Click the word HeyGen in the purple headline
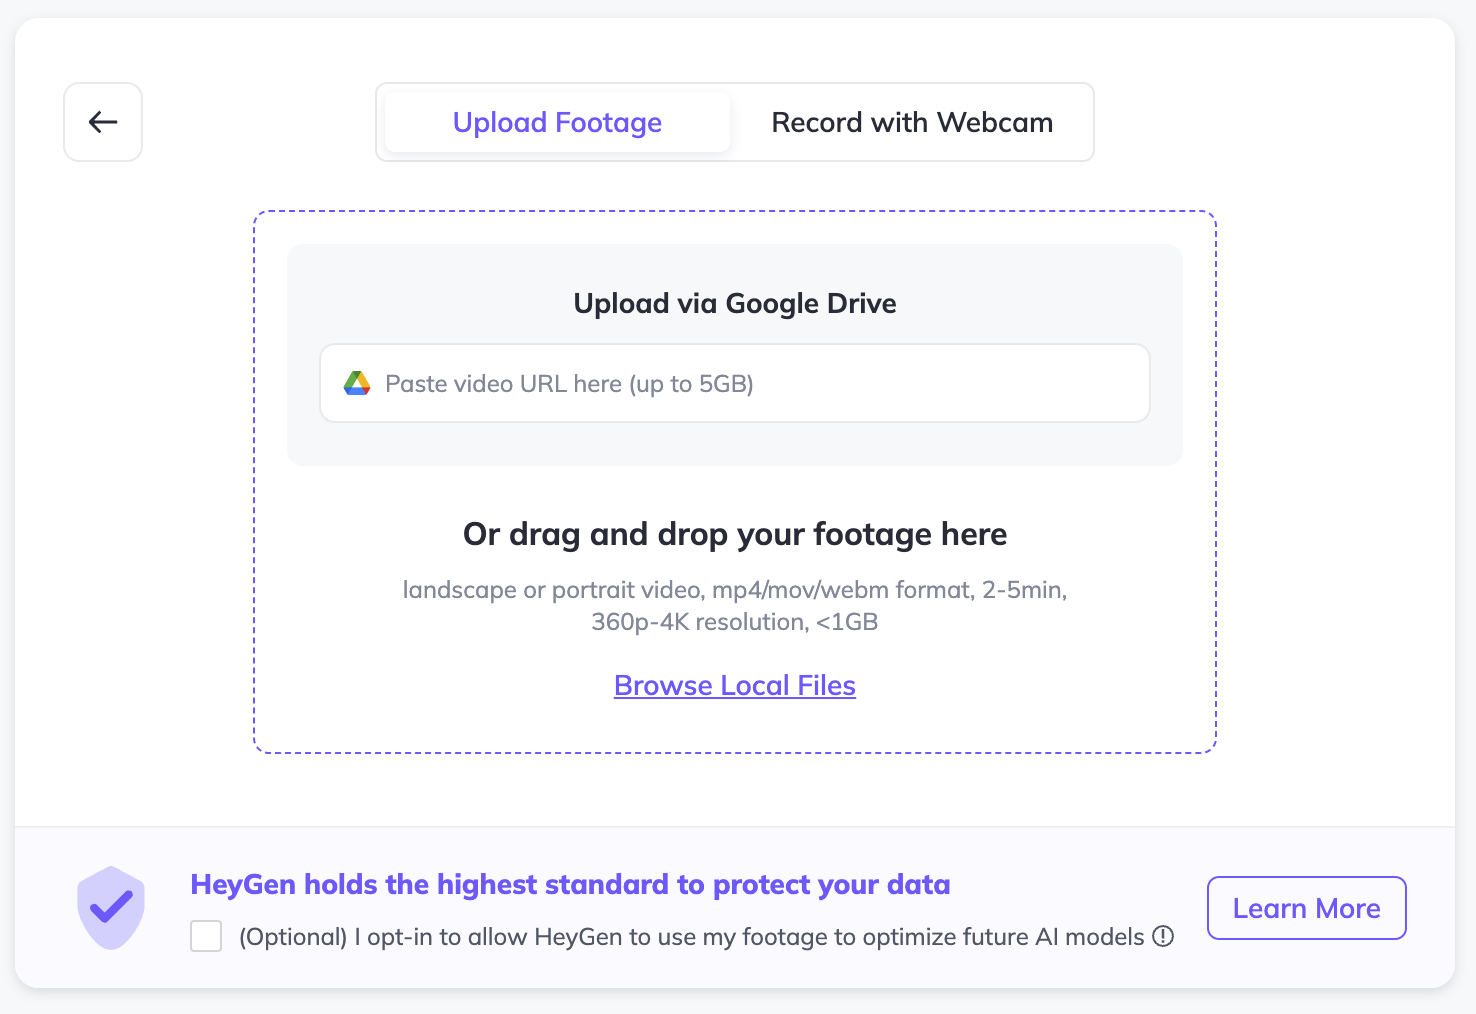Screen dimensions: 1476x1014 [243, 884]
